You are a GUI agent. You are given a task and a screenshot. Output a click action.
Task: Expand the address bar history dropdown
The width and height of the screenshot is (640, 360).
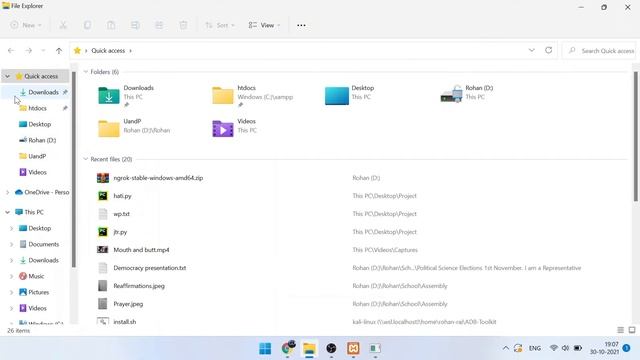click(x=531, y=50)
